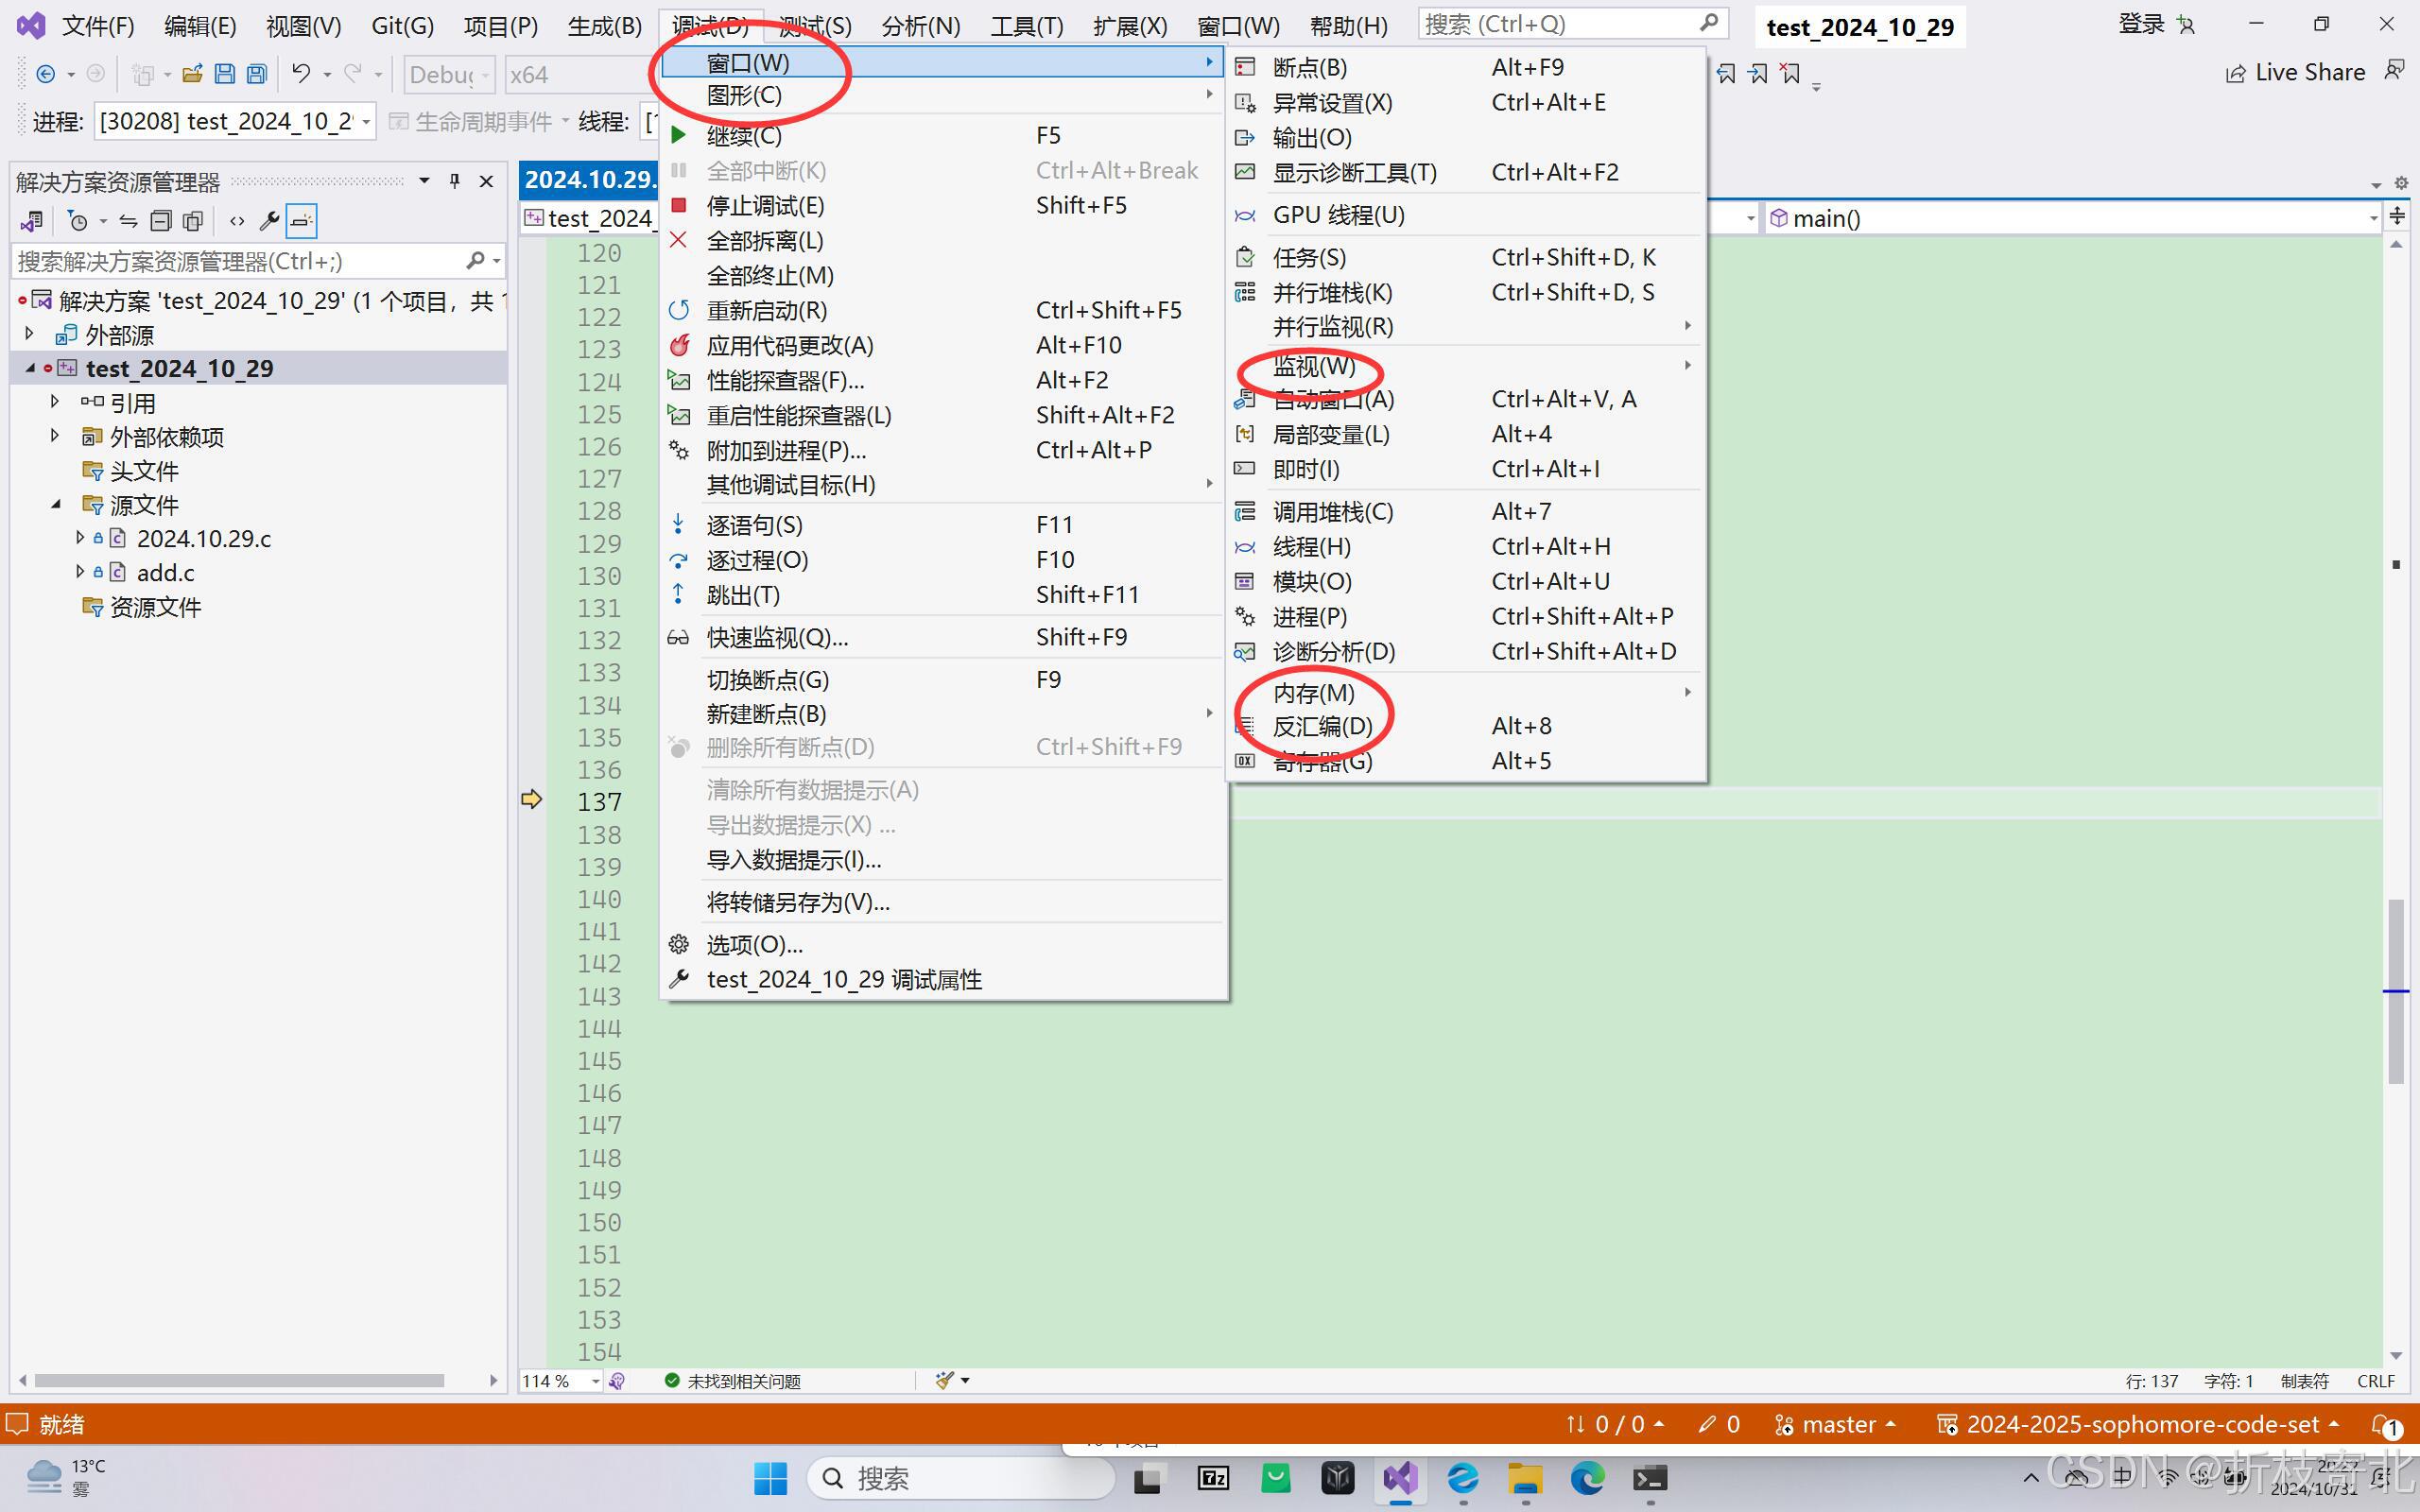The image size is (2420, 1512).
Task: Click the Restart (重新启动) circular arrow icon
Action: [679, 310]
